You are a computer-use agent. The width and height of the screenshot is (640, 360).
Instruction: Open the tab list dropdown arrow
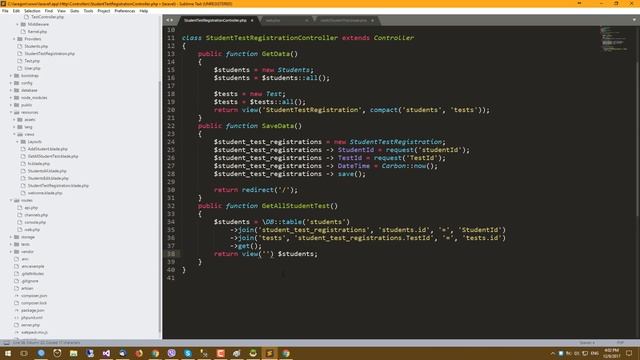tap(634, 20)
